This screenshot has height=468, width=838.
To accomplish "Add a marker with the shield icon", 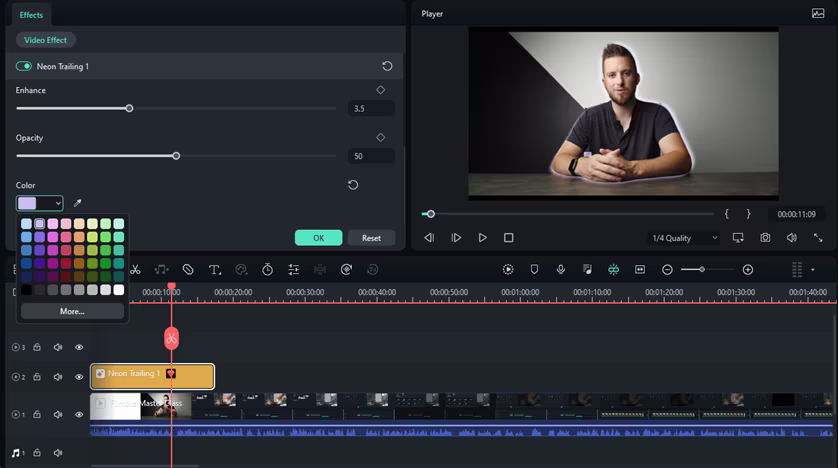I will 534,270.
